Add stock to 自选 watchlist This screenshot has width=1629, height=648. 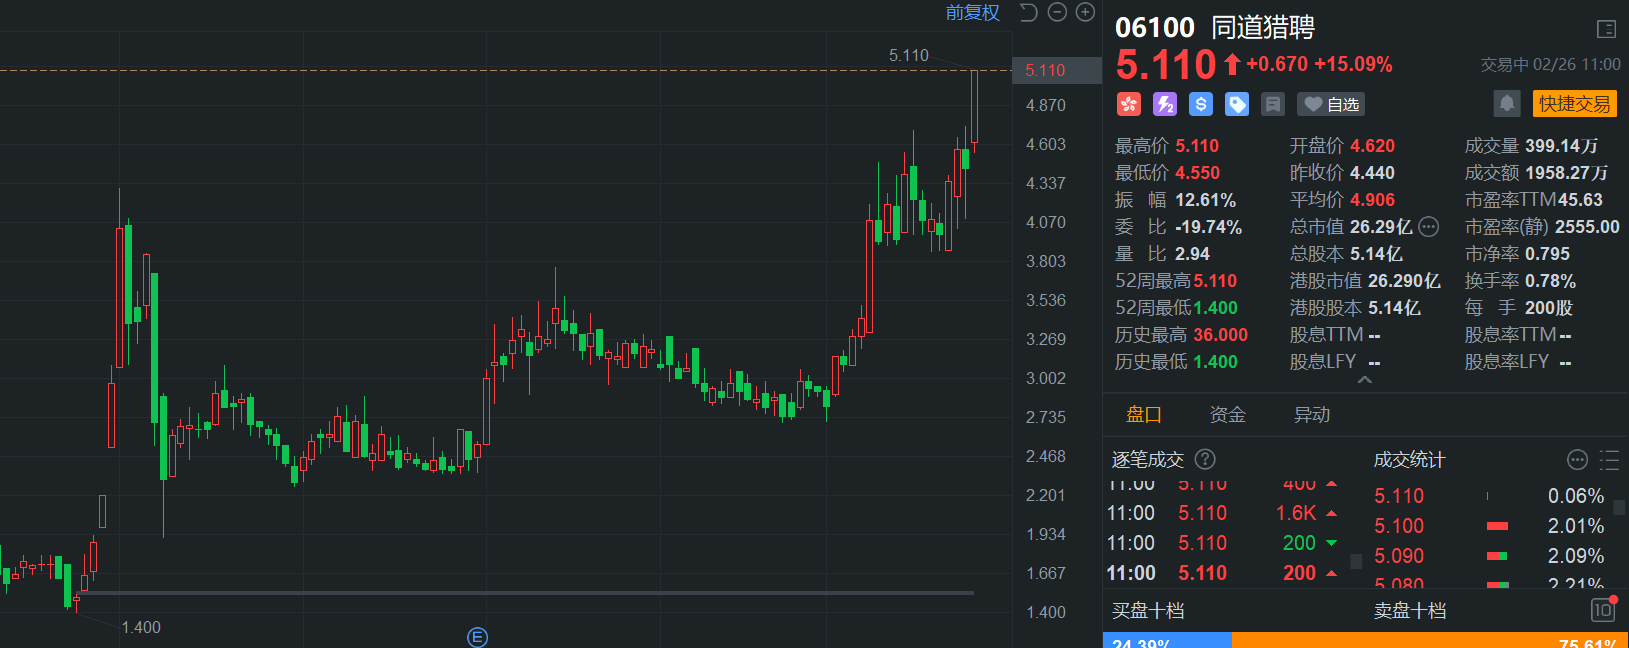(x=1331, y=104)
